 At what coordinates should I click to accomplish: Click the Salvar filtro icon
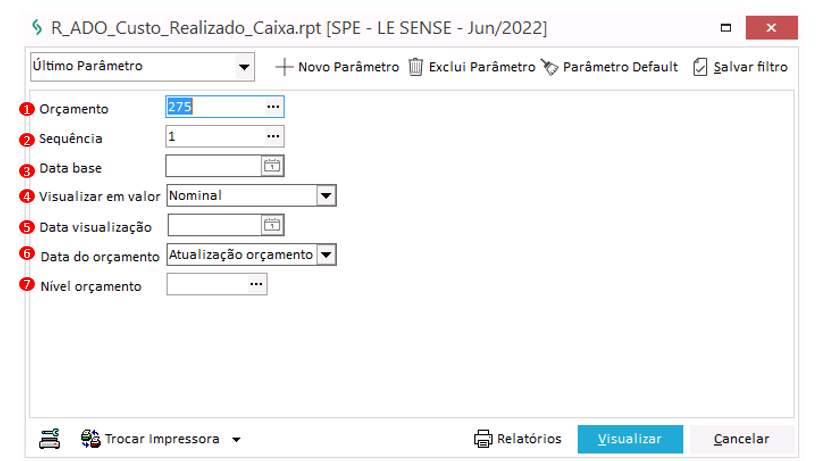pos(700,67)
